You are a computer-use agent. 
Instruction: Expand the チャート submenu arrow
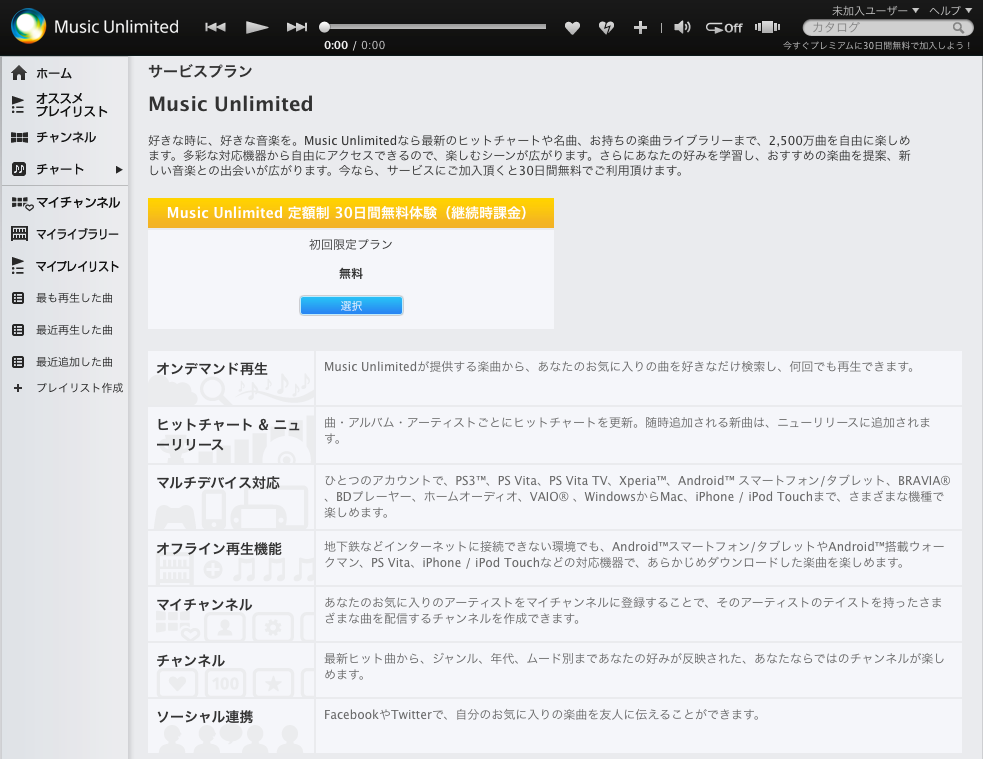[x=119, y=169]
